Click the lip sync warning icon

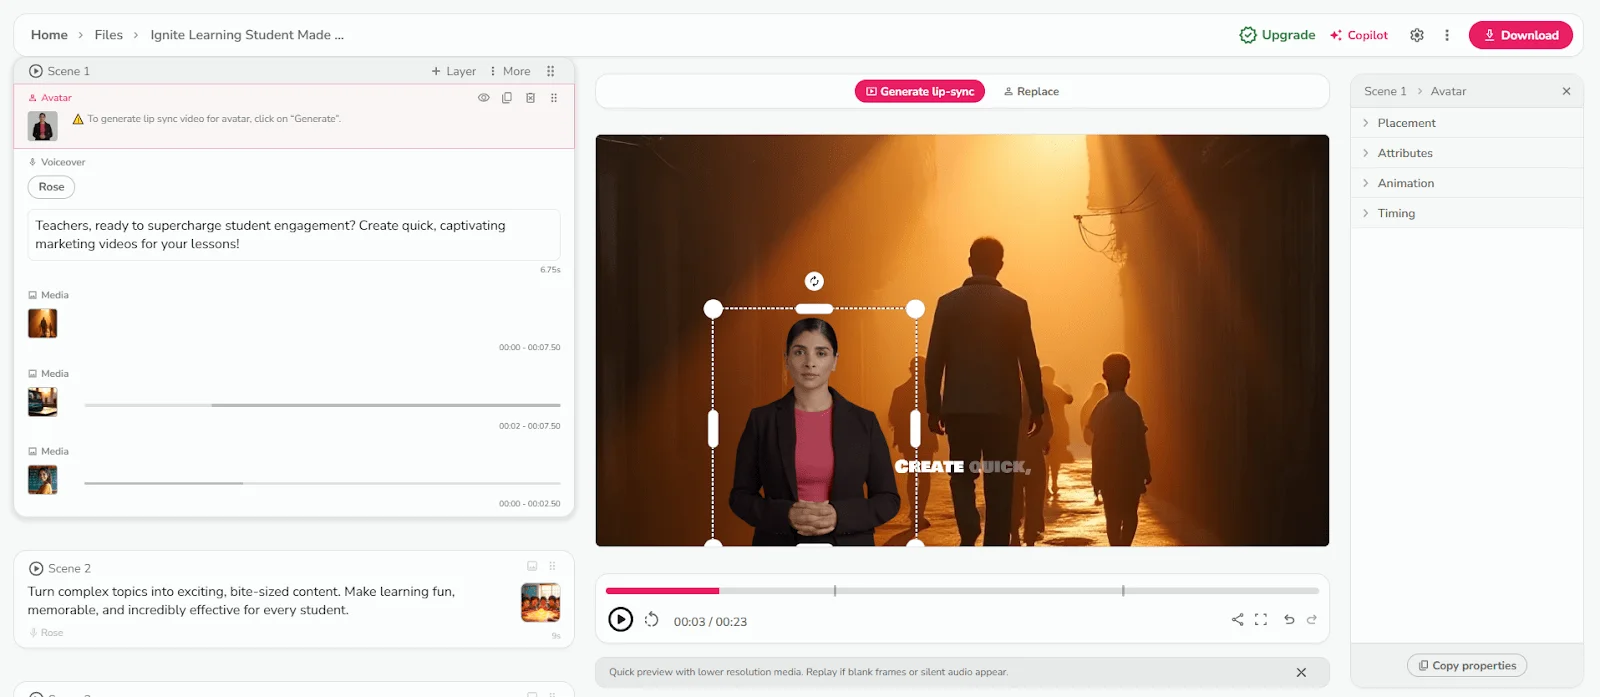78,119
